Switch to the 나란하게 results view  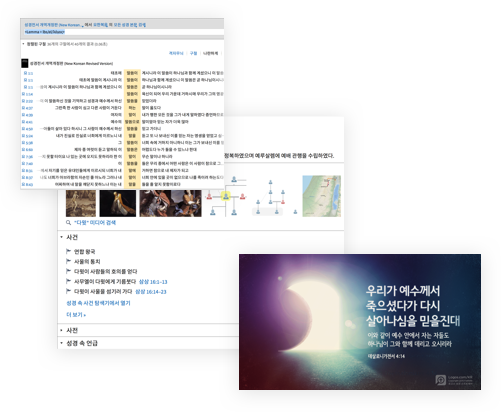210,53
